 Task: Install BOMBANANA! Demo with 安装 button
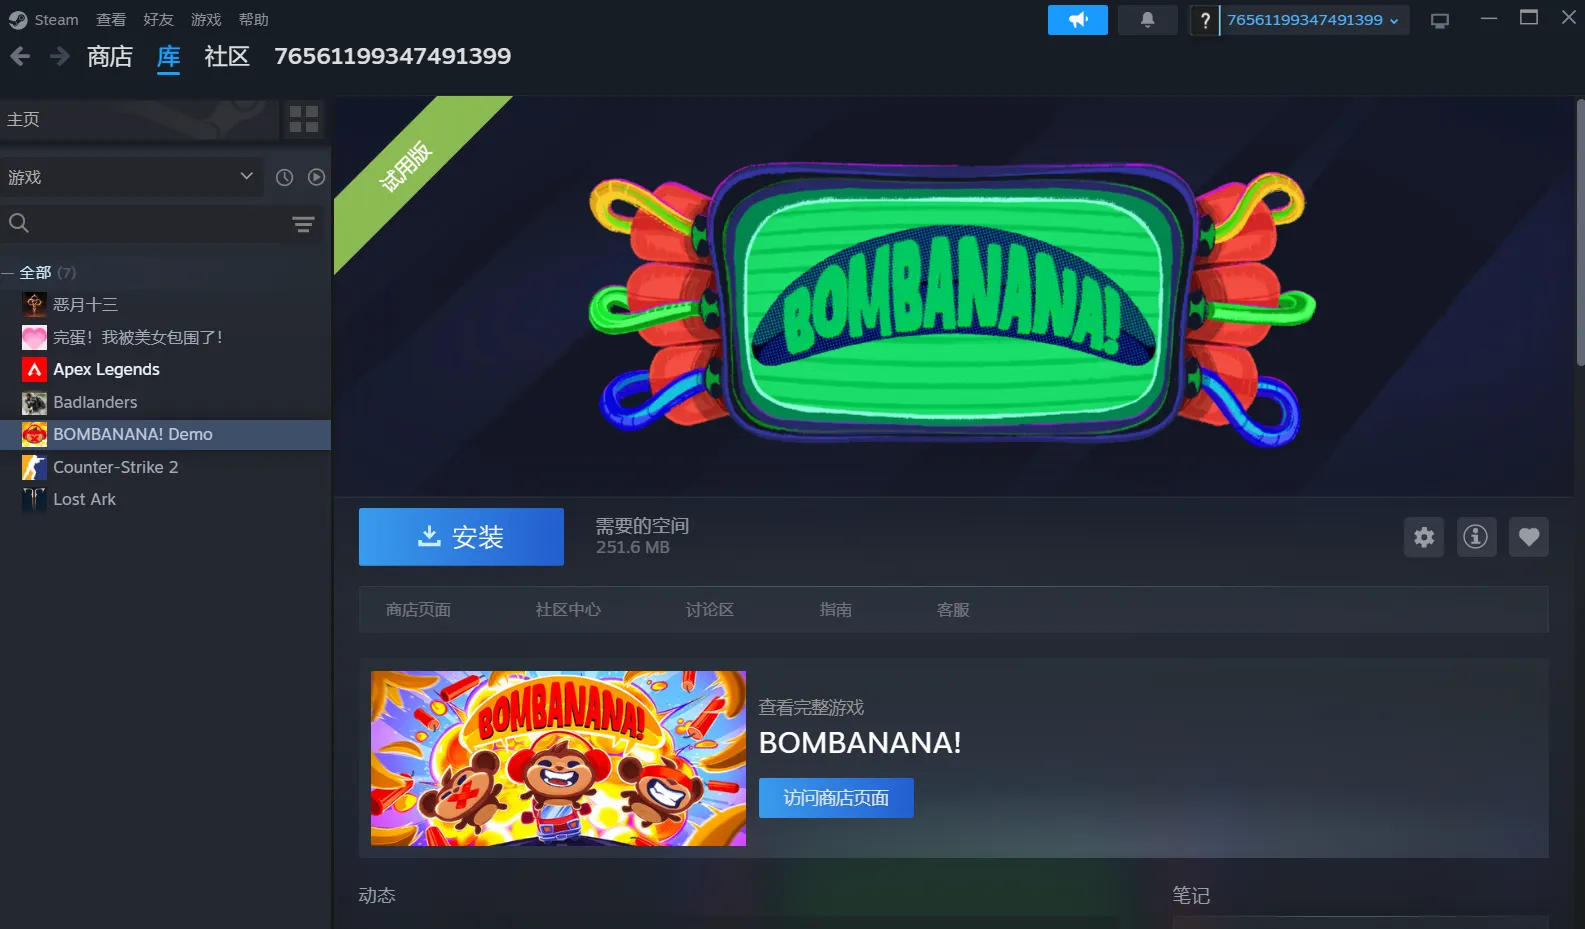[x=461, y=537]
